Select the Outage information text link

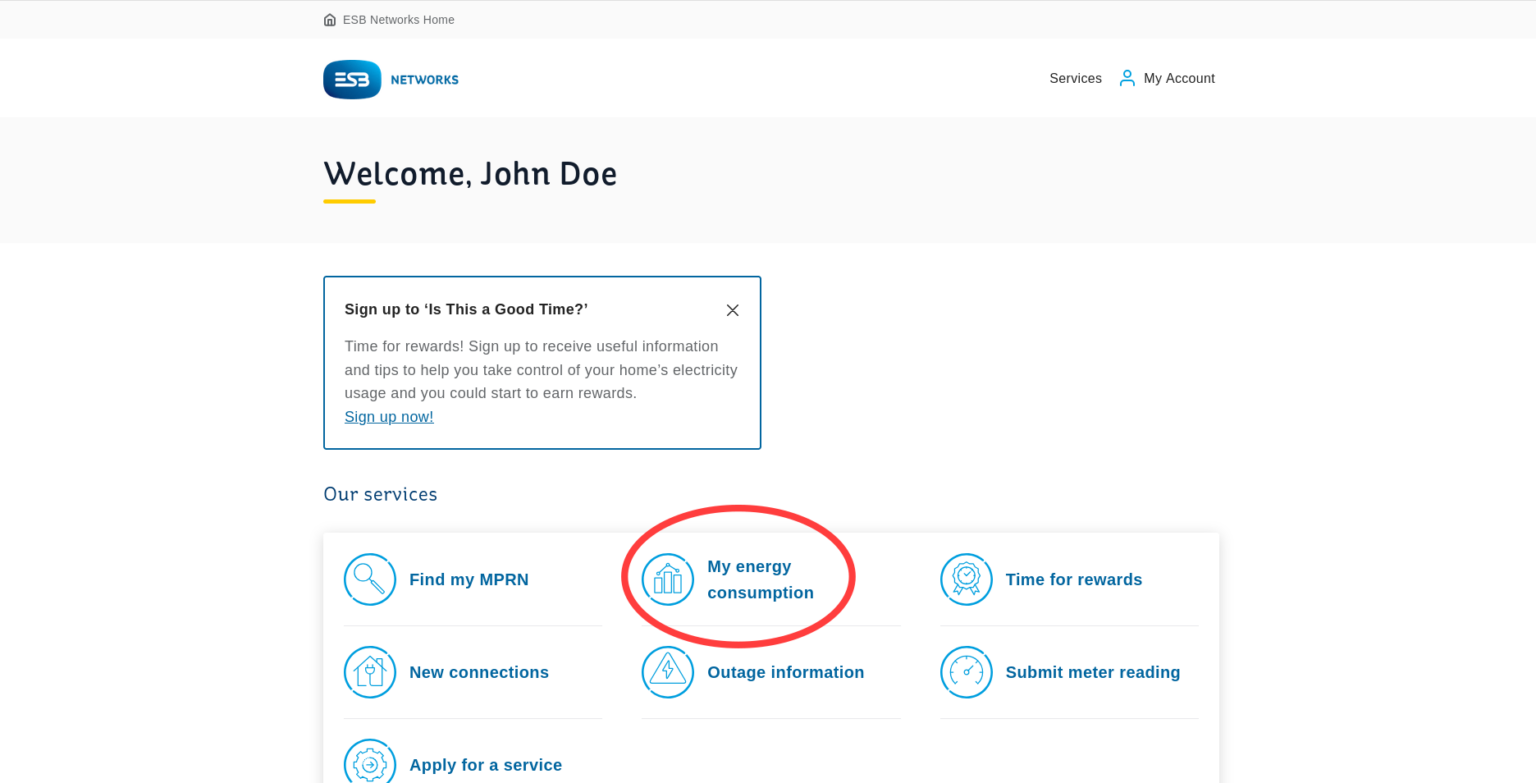click(x=785, y=672)
